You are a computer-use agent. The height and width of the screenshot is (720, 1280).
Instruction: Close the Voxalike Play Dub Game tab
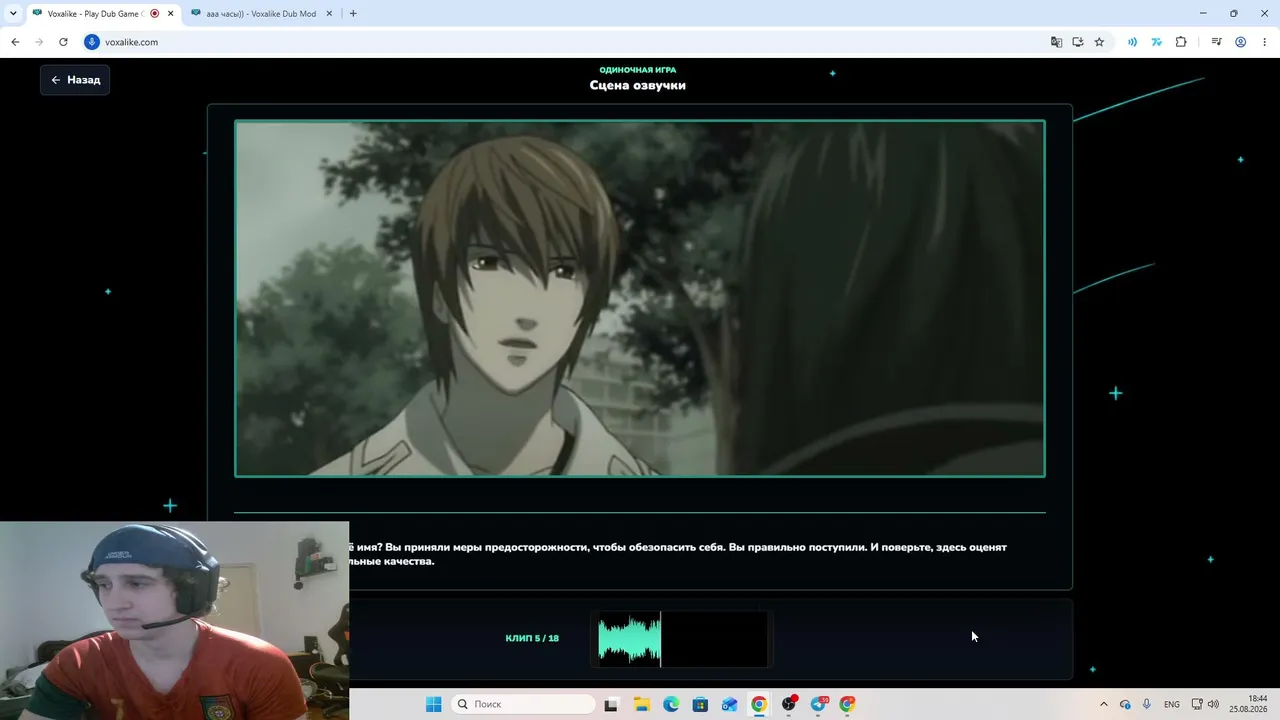click(x=170, y=14)
